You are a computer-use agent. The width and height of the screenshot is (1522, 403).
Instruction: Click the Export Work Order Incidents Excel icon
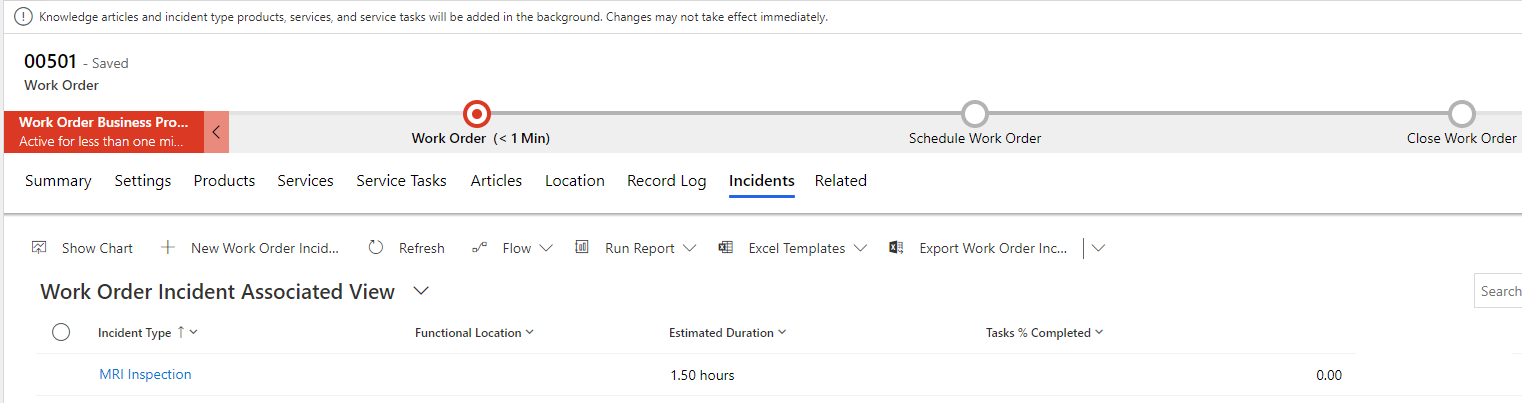click(897, 248)
